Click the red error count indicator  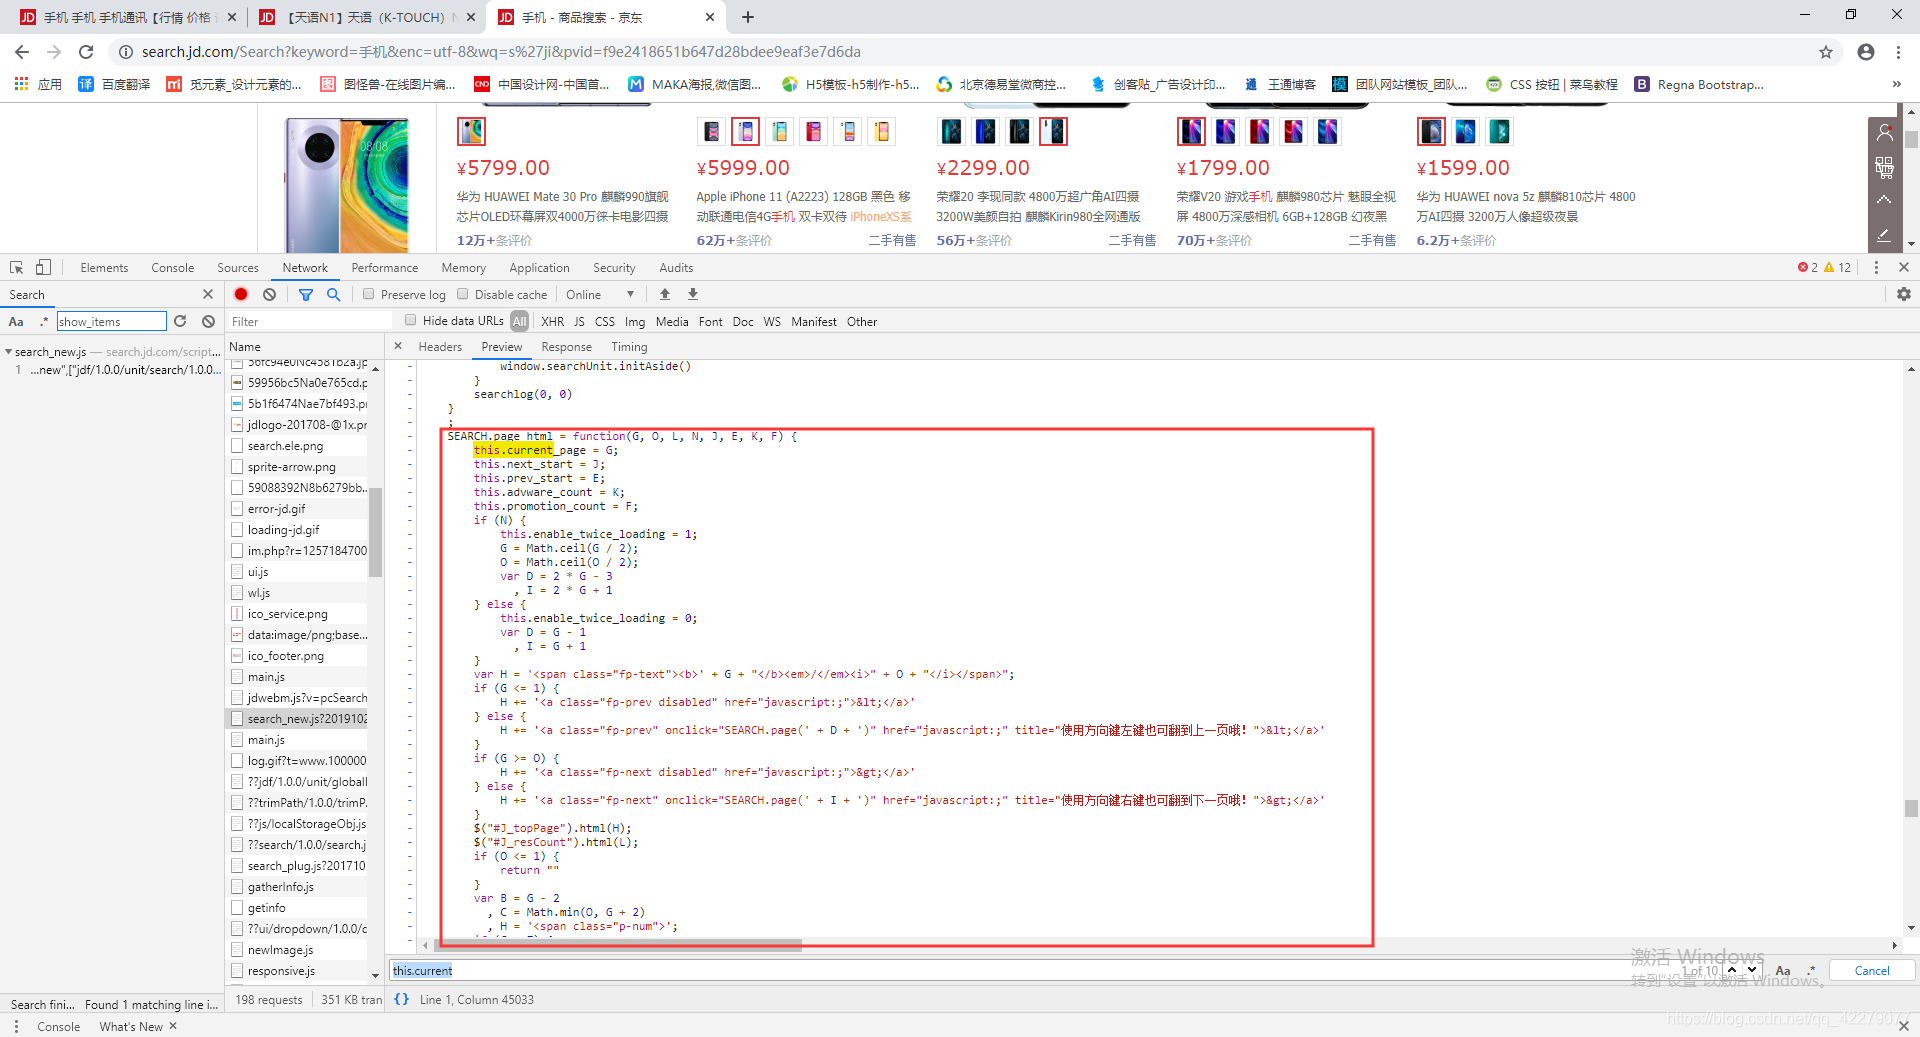1808,268
